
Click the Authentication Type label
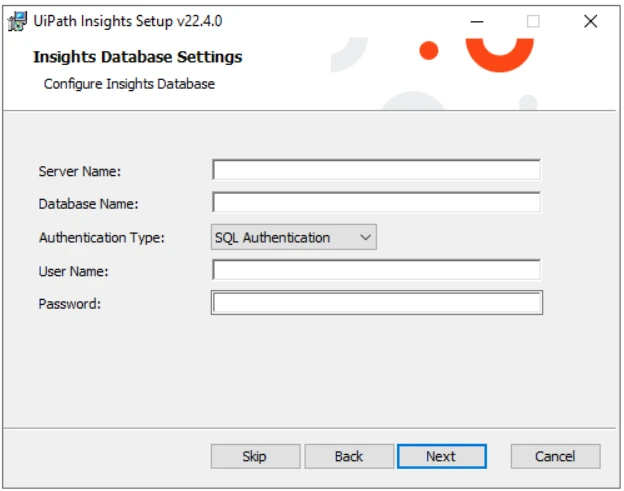point(101,238)
